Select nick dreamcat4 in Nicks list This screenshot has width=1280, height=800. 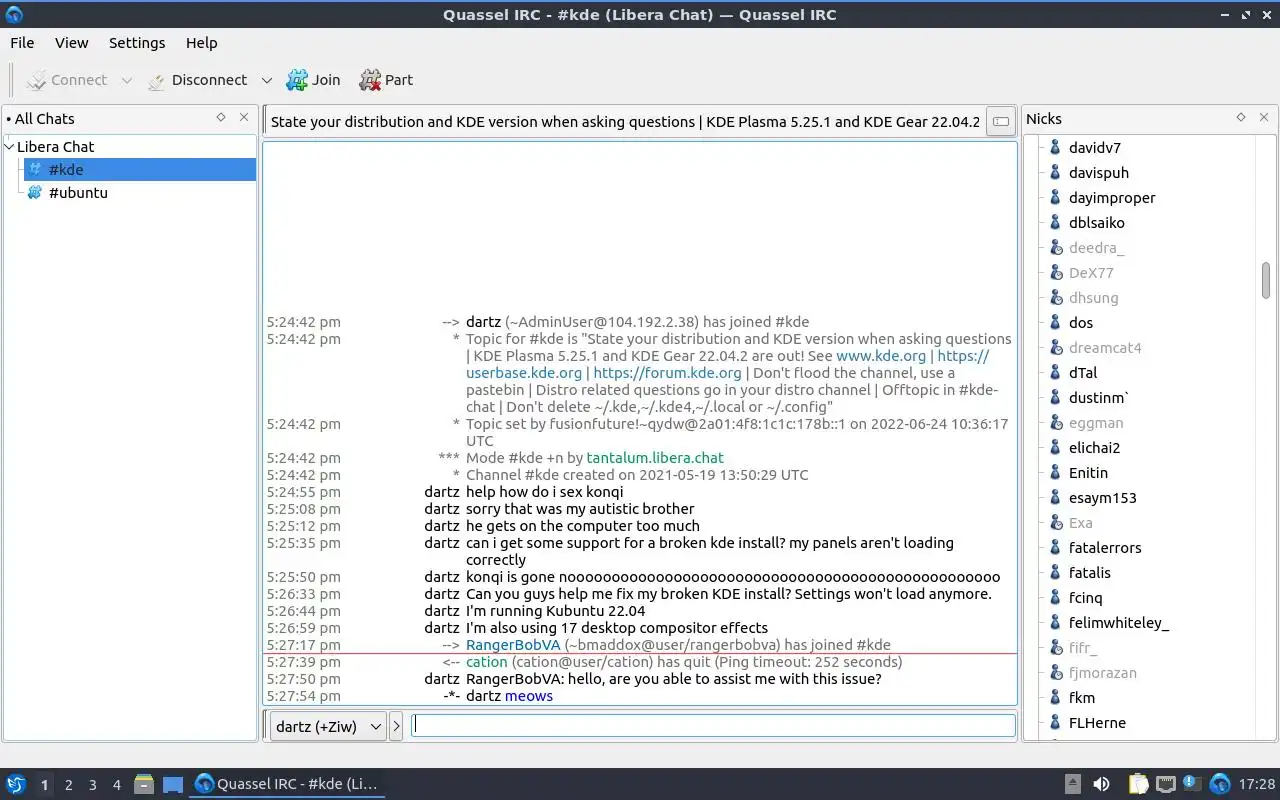tap(1105, 348)
